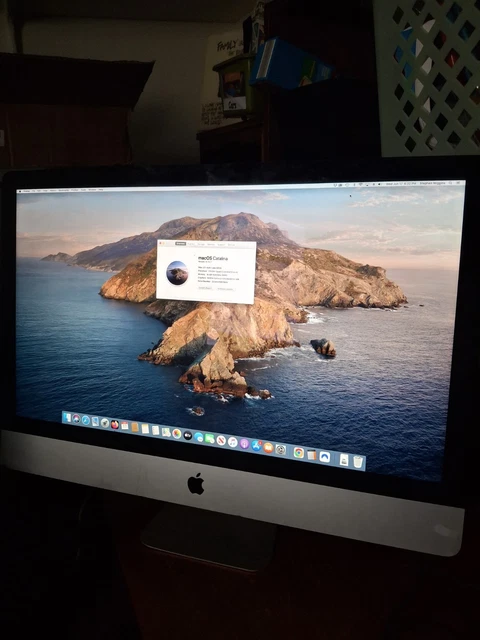Launch Google Chrome from the dock

[299, 453]
